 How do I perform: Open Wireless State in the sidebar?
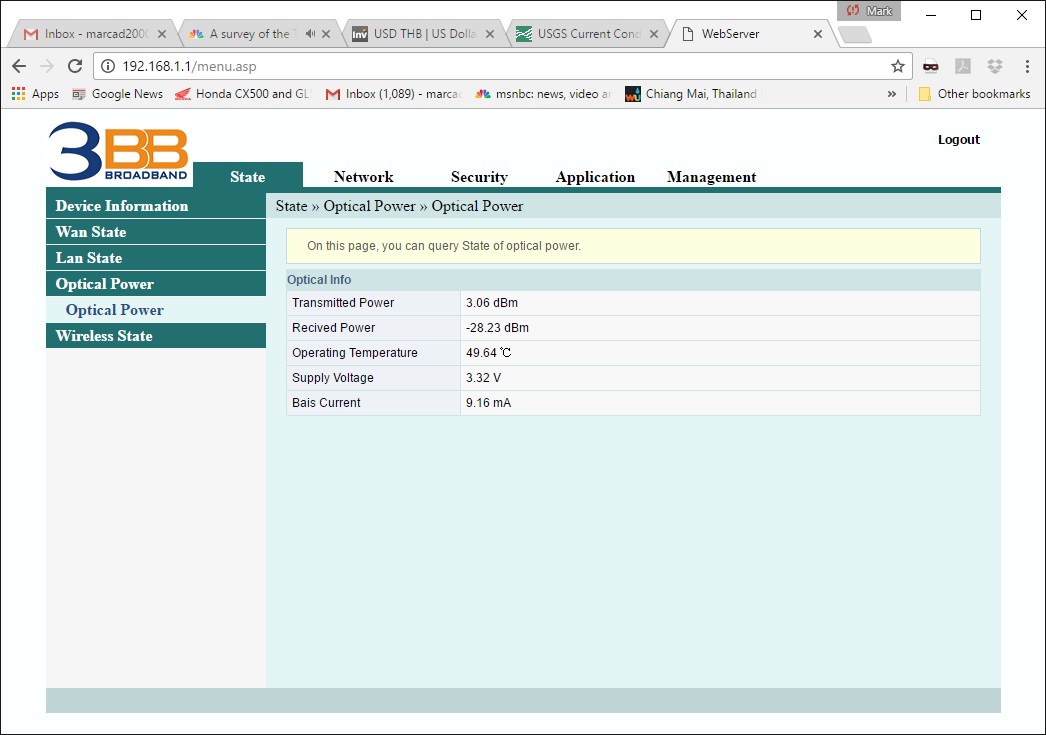(156, 335)
